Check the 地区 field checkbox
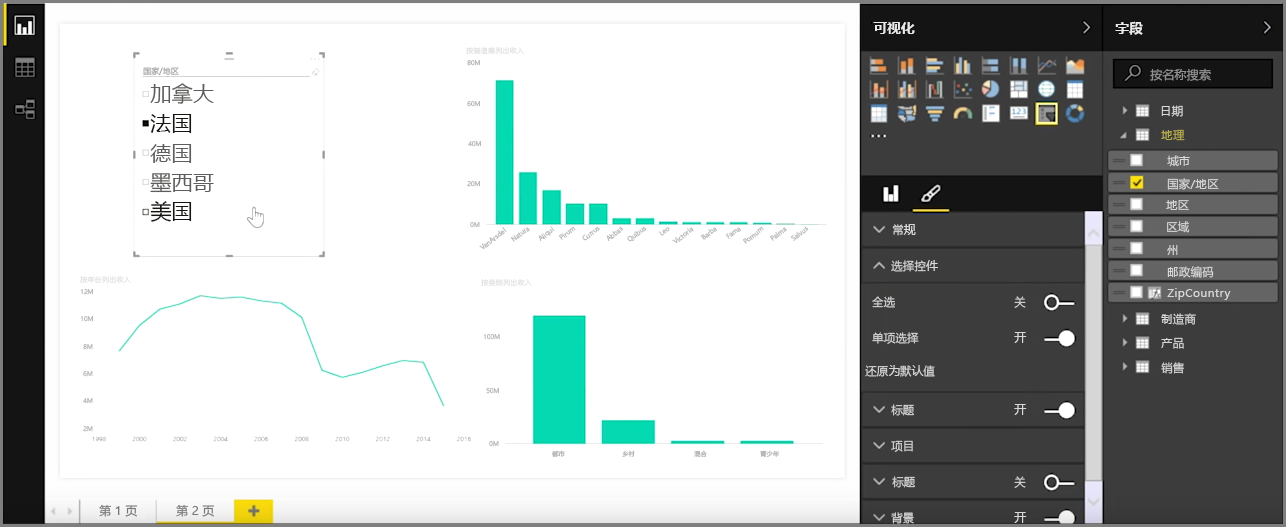The width and height of the screenshot is (1286, 527). pos(1136,205)
